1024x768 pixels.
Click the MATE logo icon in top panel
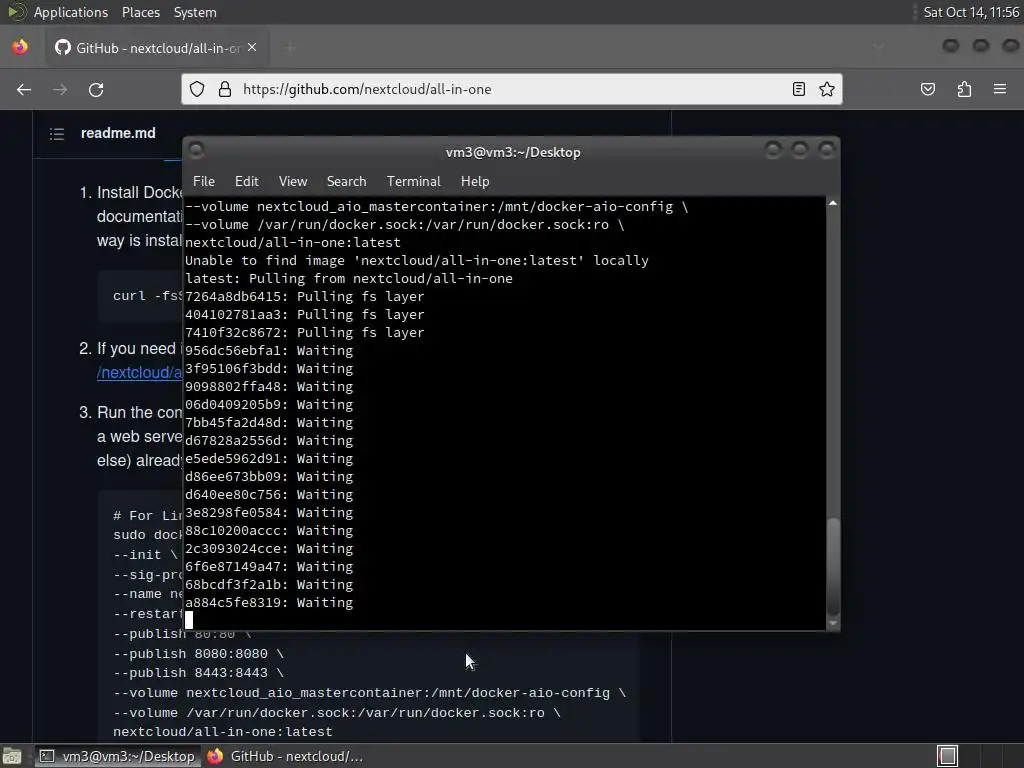[x=16, y=12]
